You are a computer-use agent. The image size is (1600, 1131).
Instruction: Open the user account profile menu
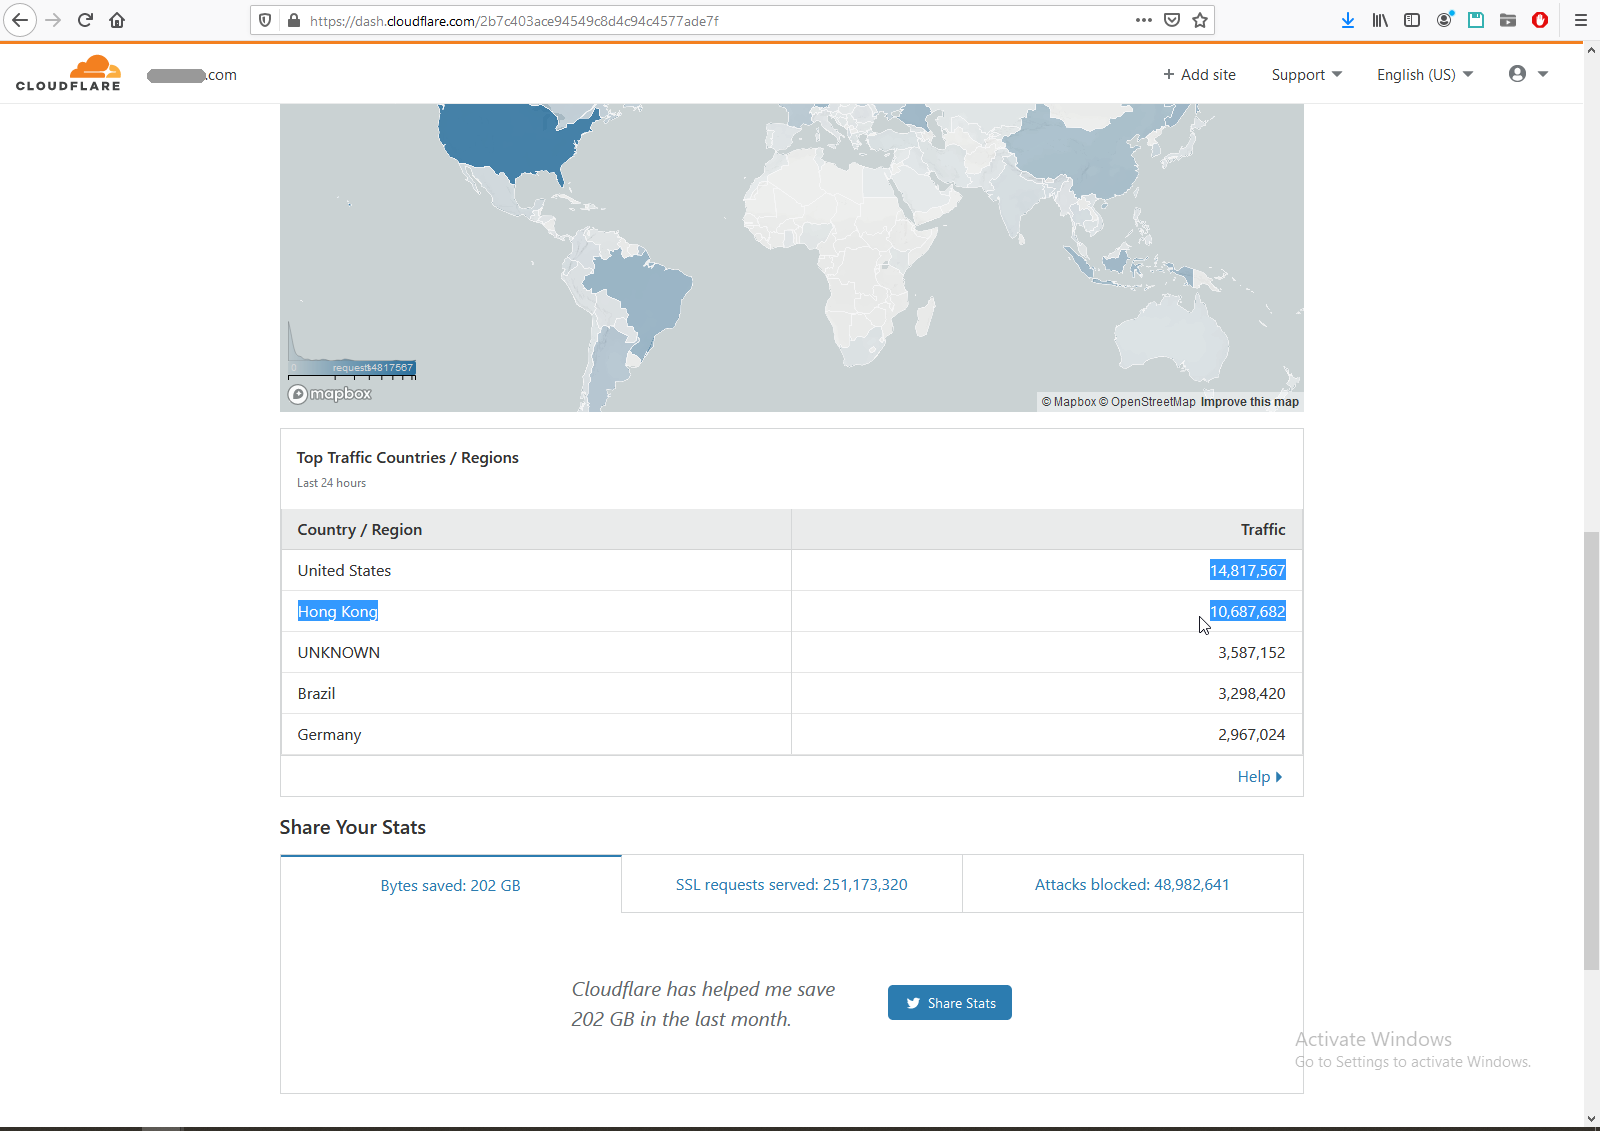tap(1528, 74)
